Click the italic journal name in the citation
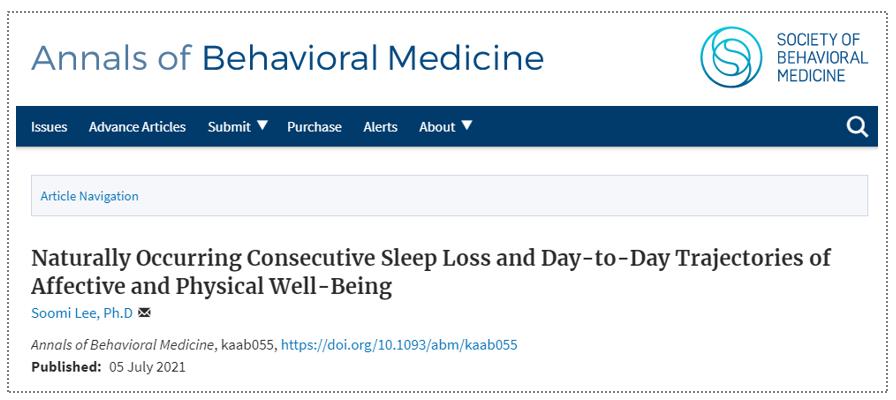Viewport: 896px width, 400px height. (122, 345)
